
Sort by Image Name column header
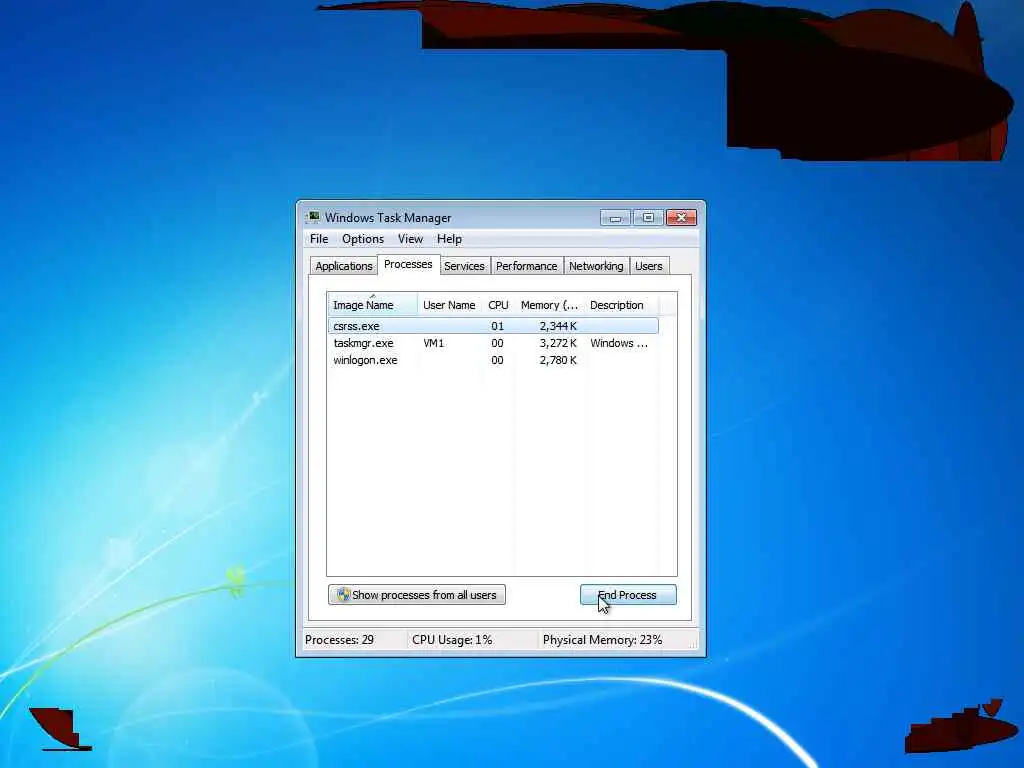372,304
